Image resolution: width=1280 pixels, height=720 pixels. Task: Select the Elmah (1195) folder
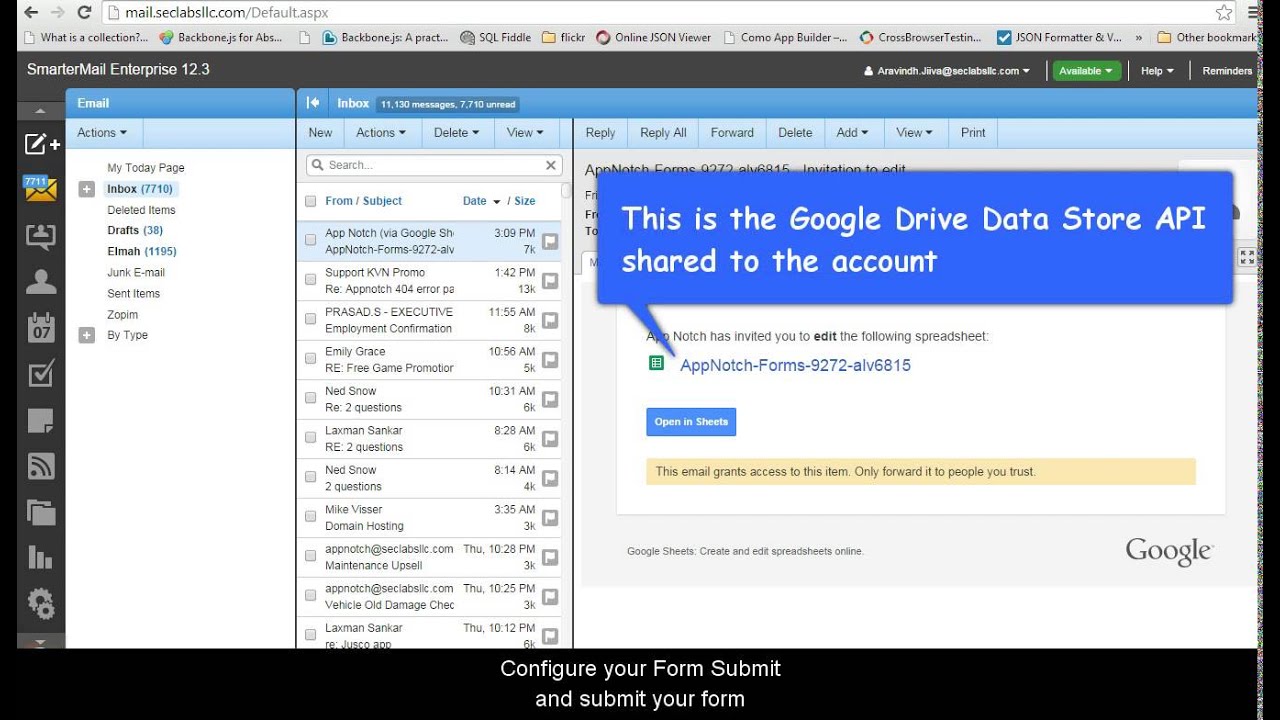142,252
